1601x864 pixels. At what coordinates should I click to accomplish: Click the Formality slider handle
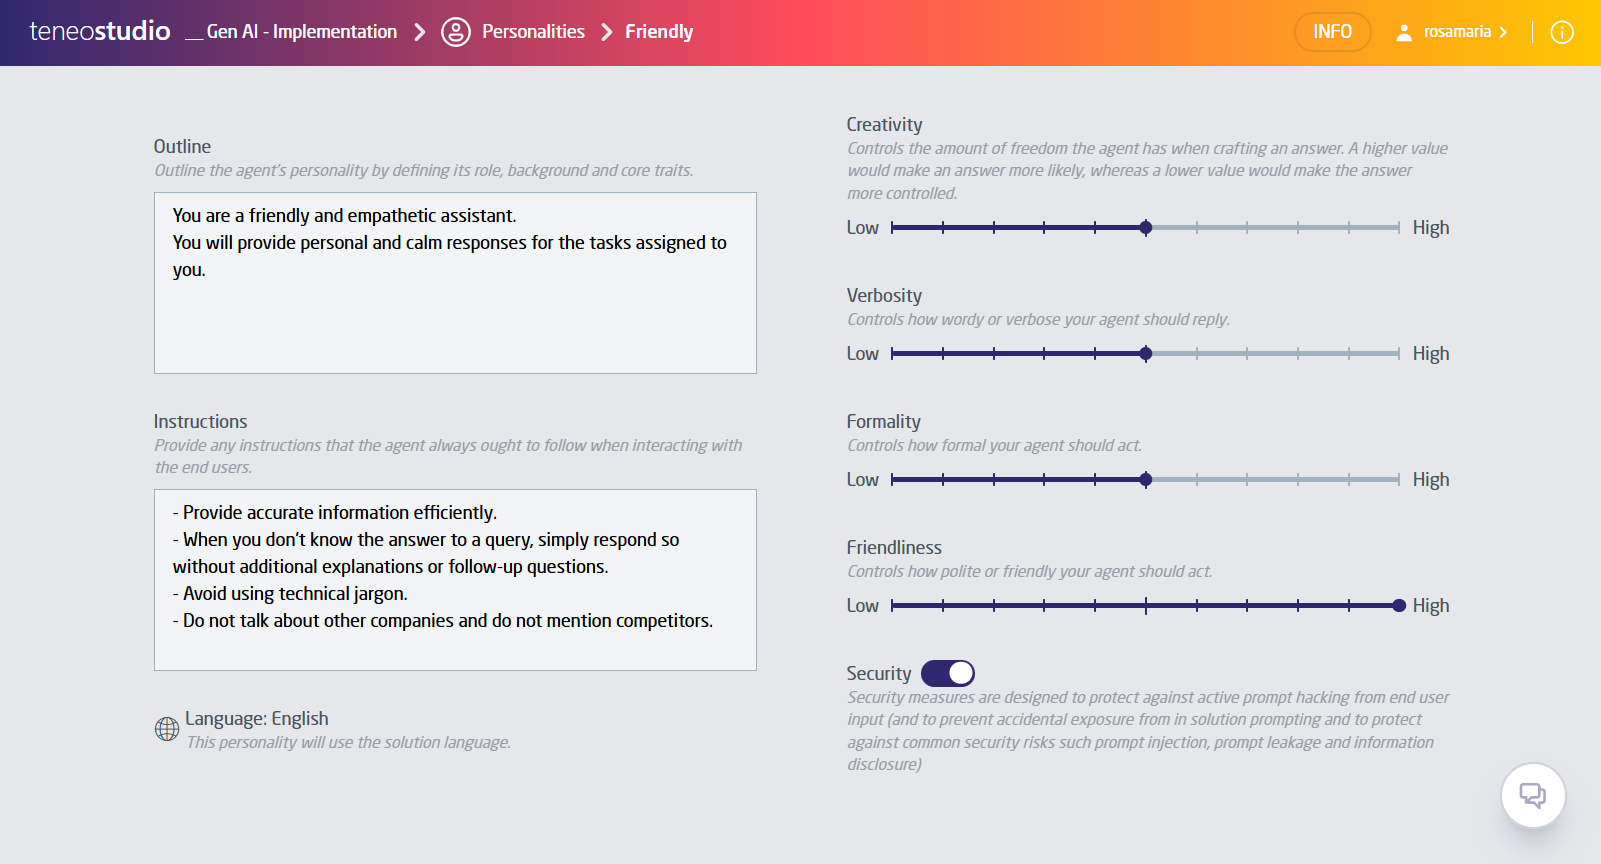point(1146,479)
